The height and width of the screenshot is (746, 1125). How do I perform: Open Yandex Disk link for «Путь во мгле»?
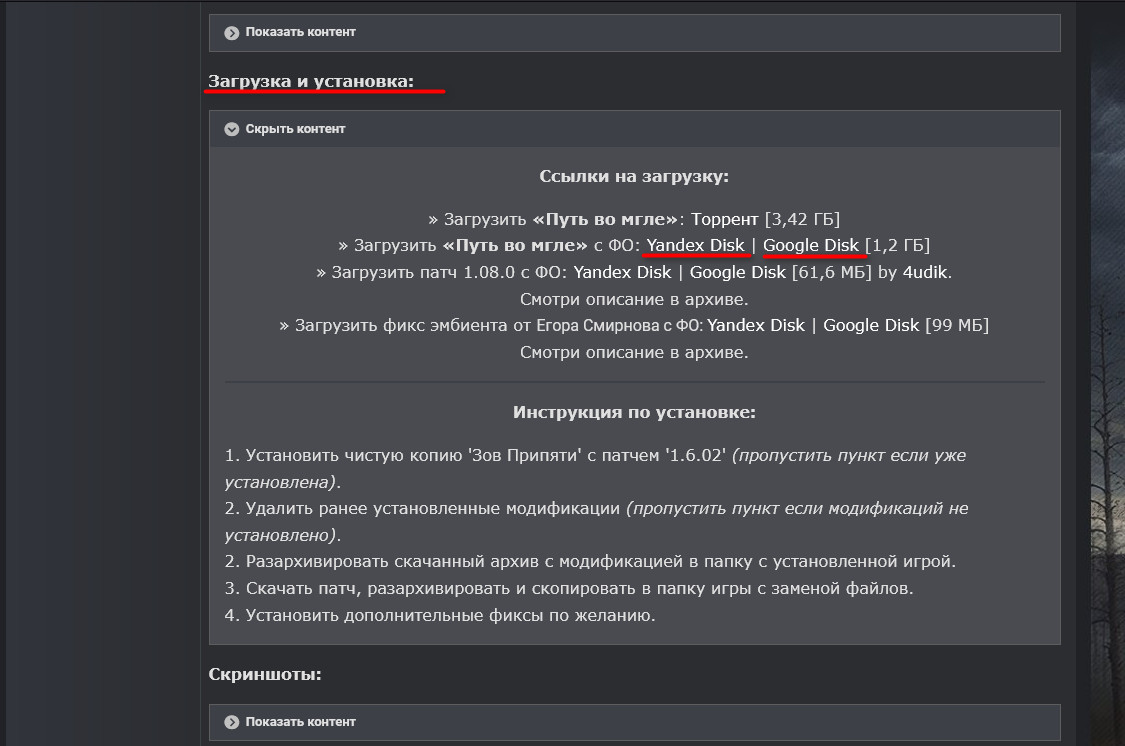(695, 245)
